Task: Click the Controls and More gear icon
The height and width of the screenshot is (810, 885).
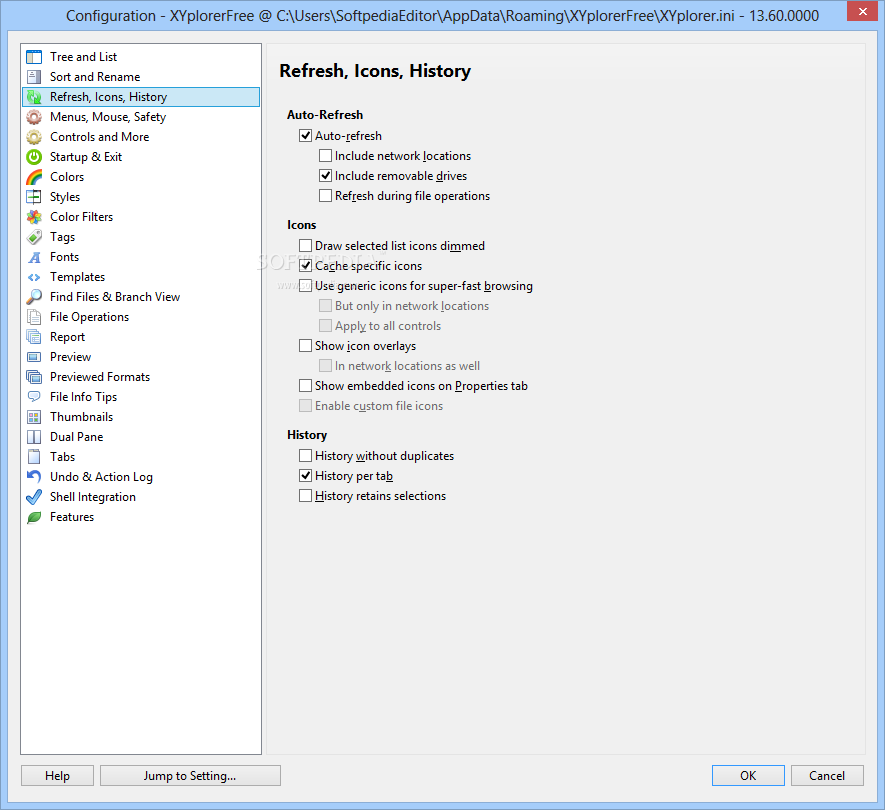Action: (x=34, y=137)
